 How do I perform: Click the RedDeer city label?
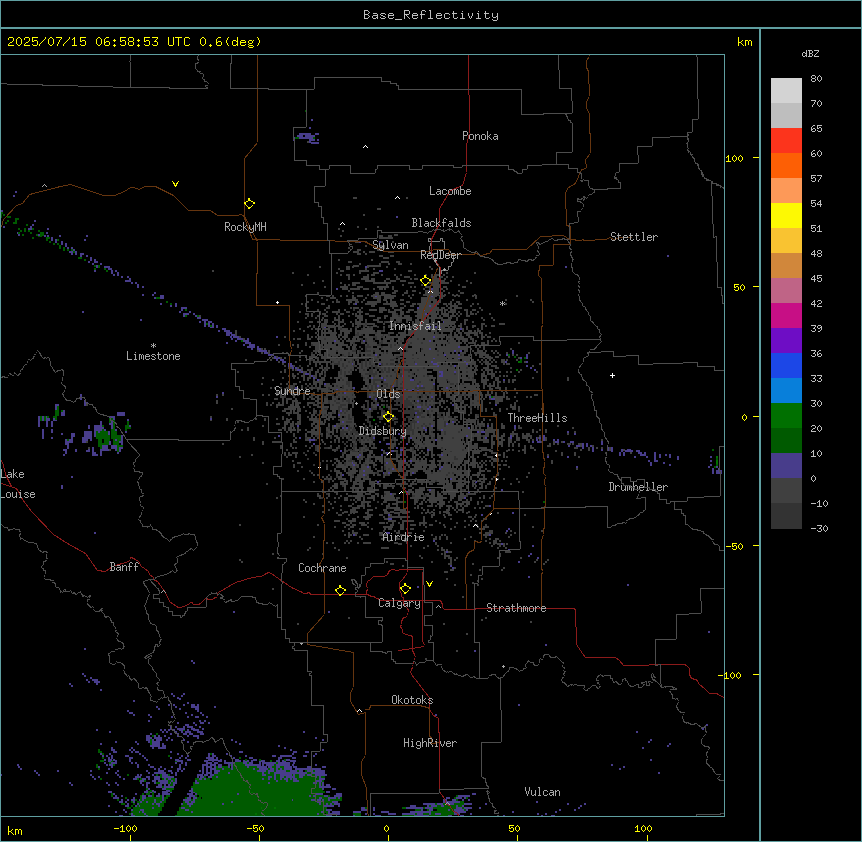click(x=440, y=255)
